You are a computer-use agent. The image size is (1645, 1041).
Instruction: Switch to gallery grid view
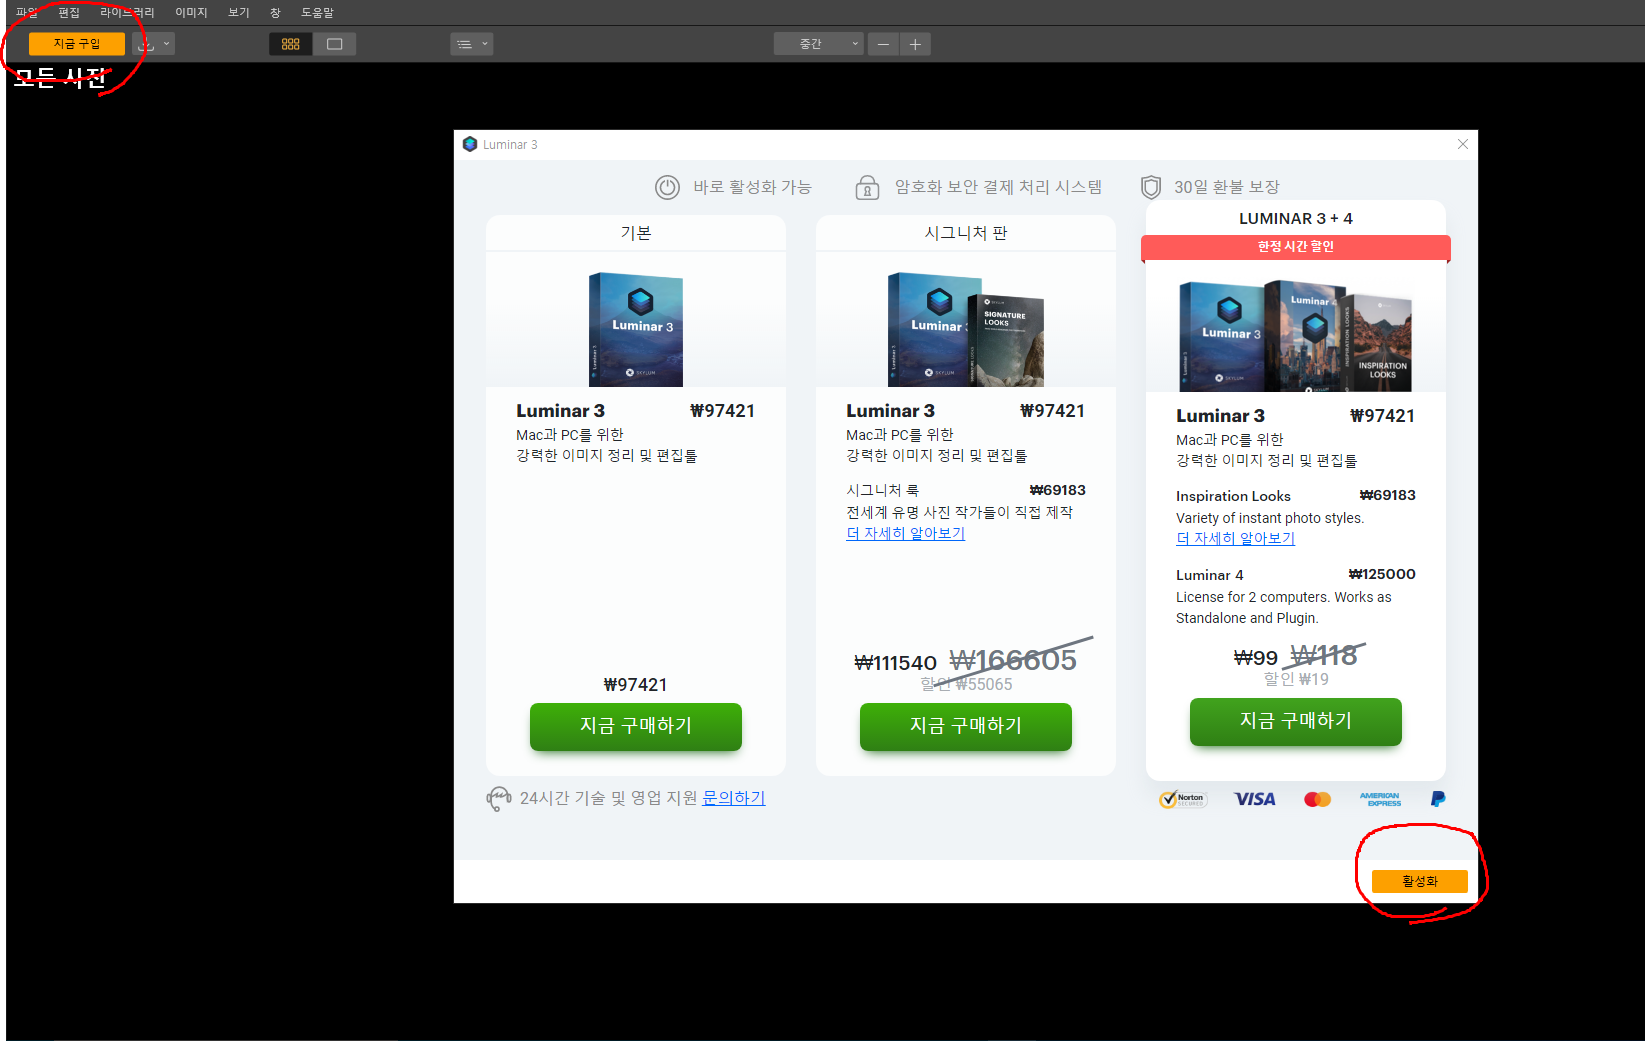click(291, 44)
